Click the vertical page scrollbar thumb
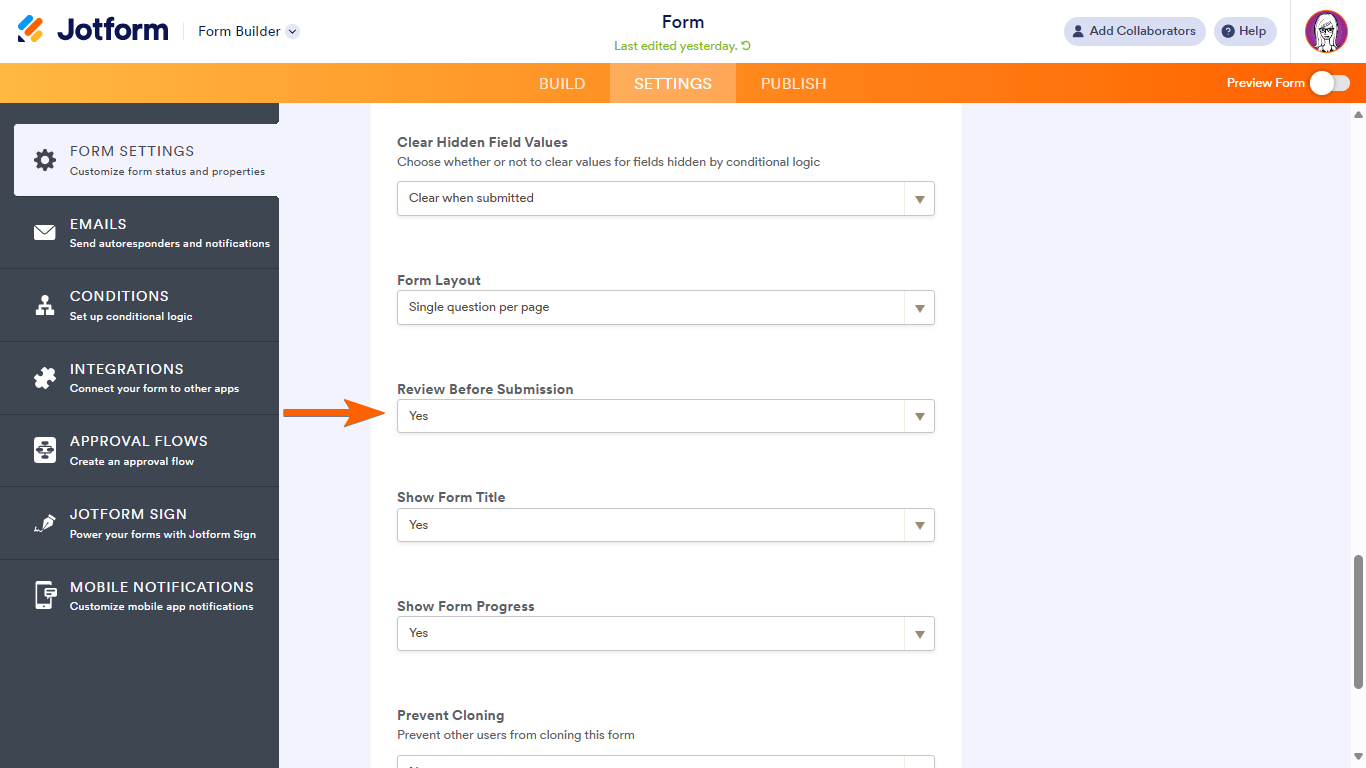Screen dimensions: 1366x768 1358,621
